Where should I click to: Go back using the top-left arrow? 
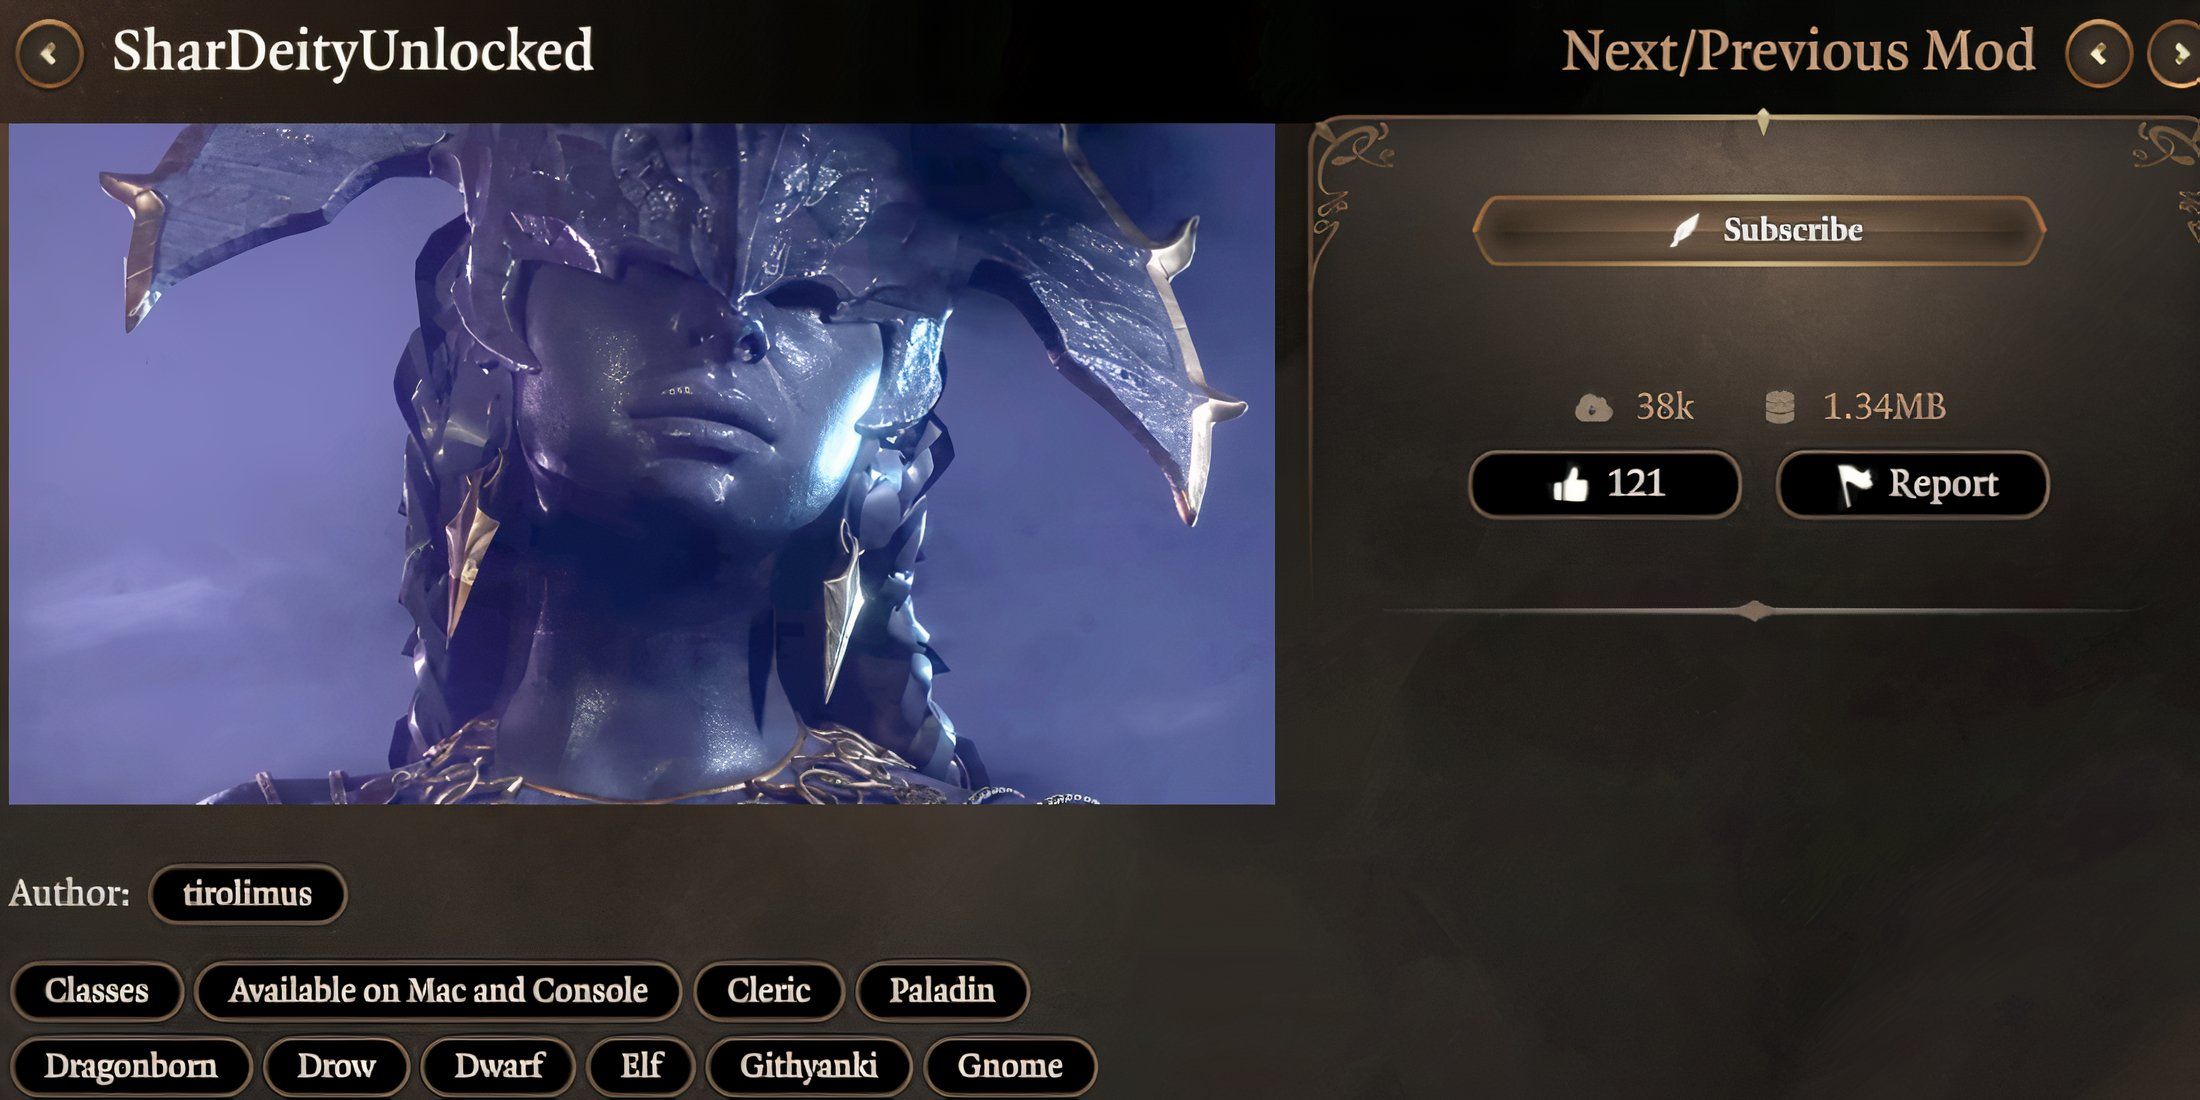pyautogui.click(x=48, y=53)
